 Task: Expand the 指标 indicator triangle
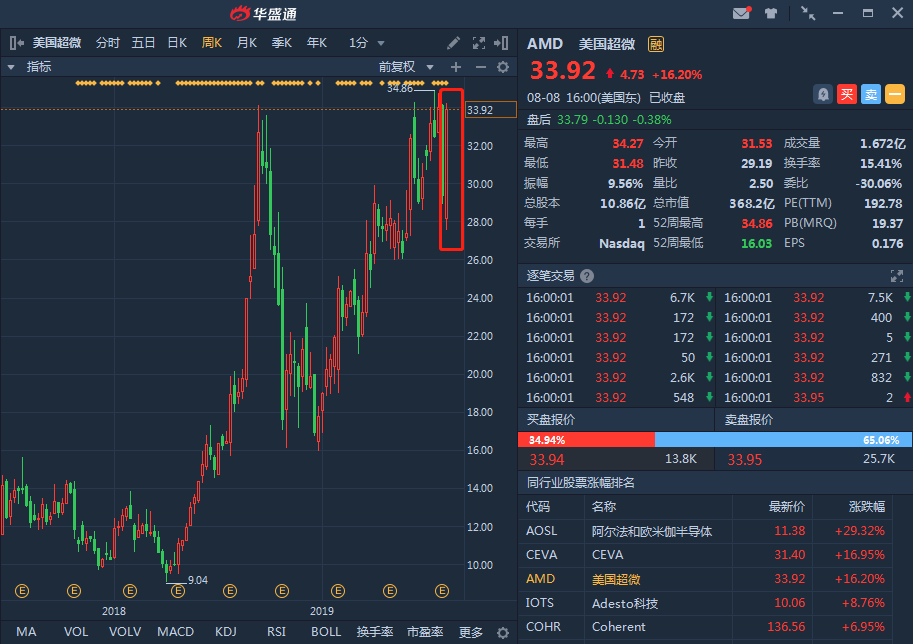click(11, 67)
